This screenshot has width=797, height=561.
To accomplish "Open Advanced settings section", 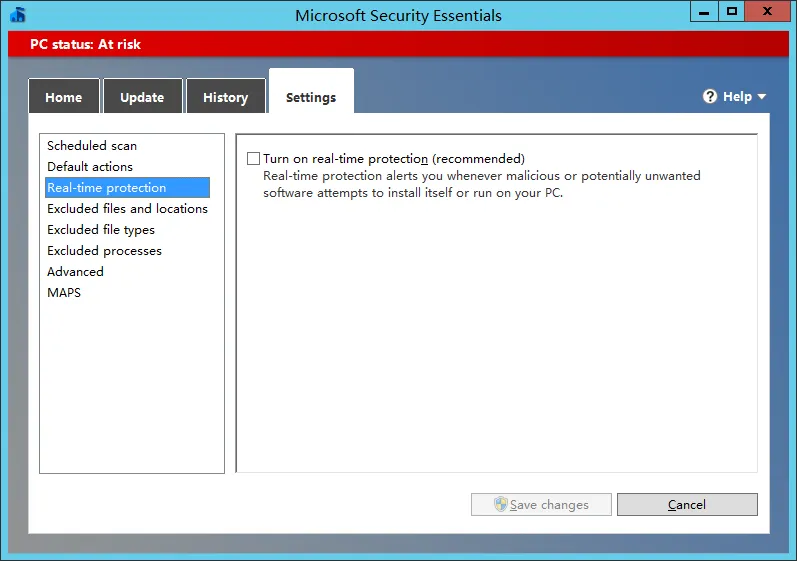I will click(x=127, y=271).
